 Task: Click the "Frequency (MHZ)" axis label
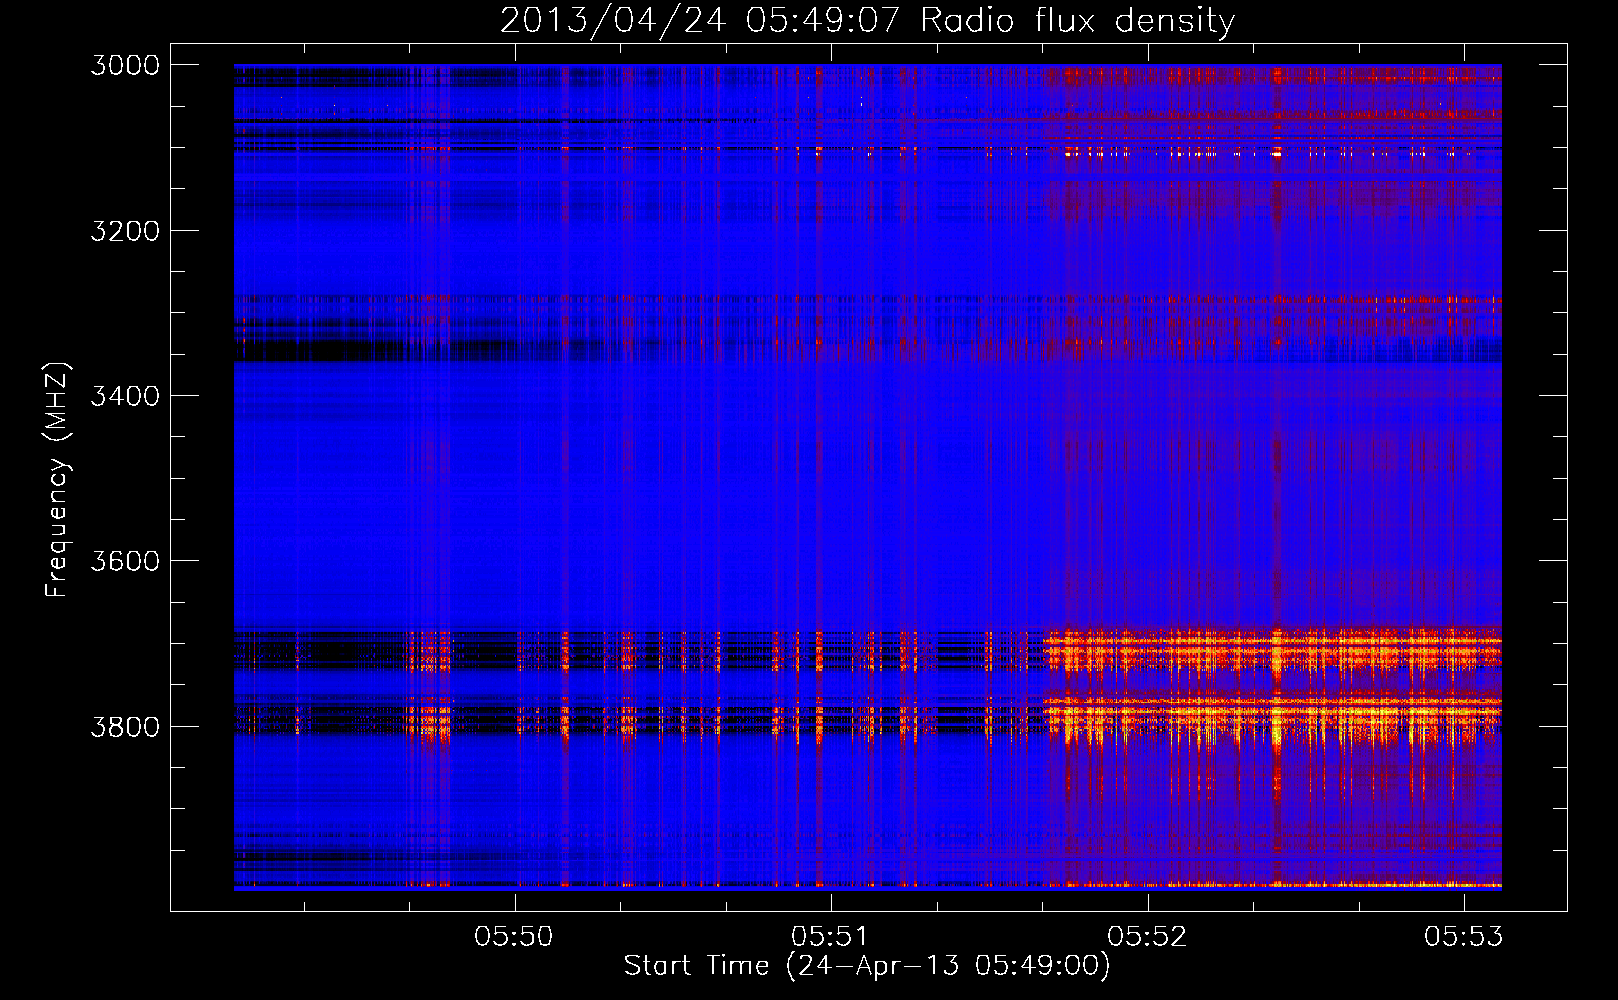57,480
